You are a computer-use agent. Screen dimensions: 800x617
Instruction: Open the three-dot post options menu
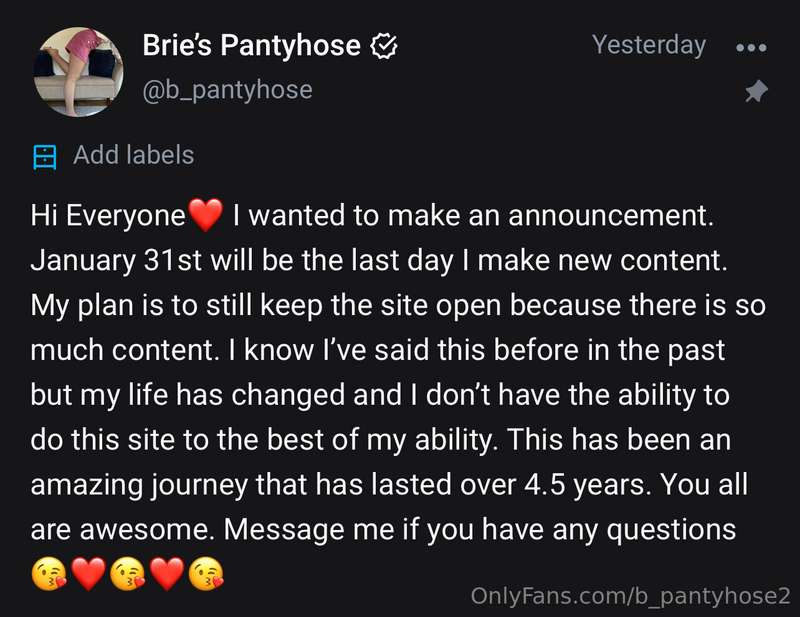point(751,47)
